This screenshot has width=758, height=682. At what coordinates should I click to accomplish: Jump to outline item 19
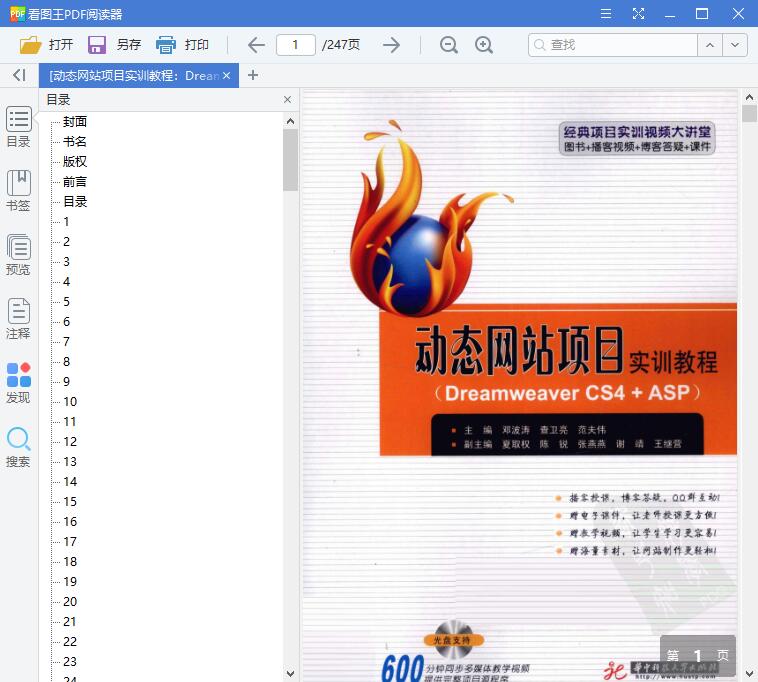point(70,581)
